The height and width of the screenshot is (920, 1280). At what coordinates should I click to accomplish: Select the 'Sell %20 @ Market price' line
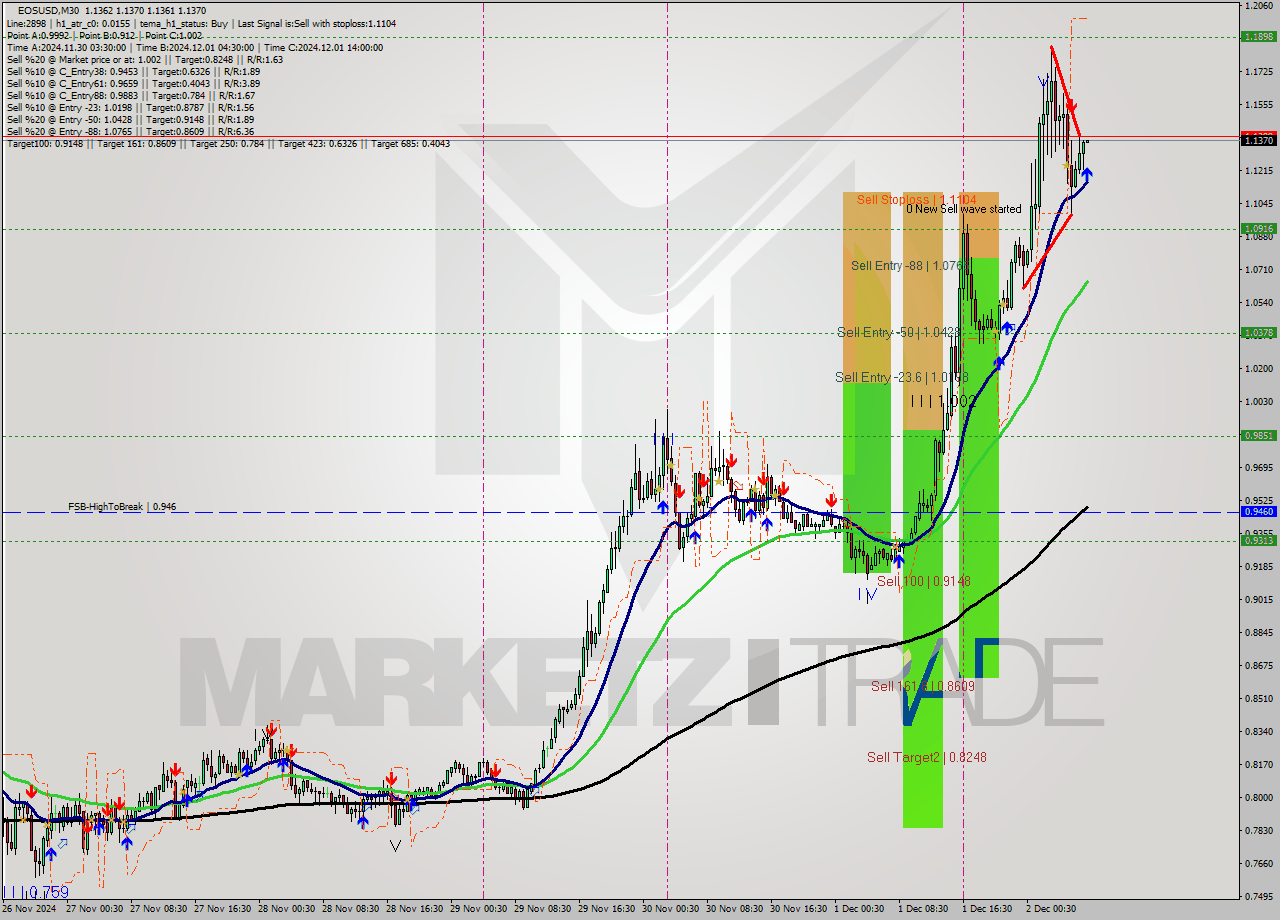tap(144, 59)
